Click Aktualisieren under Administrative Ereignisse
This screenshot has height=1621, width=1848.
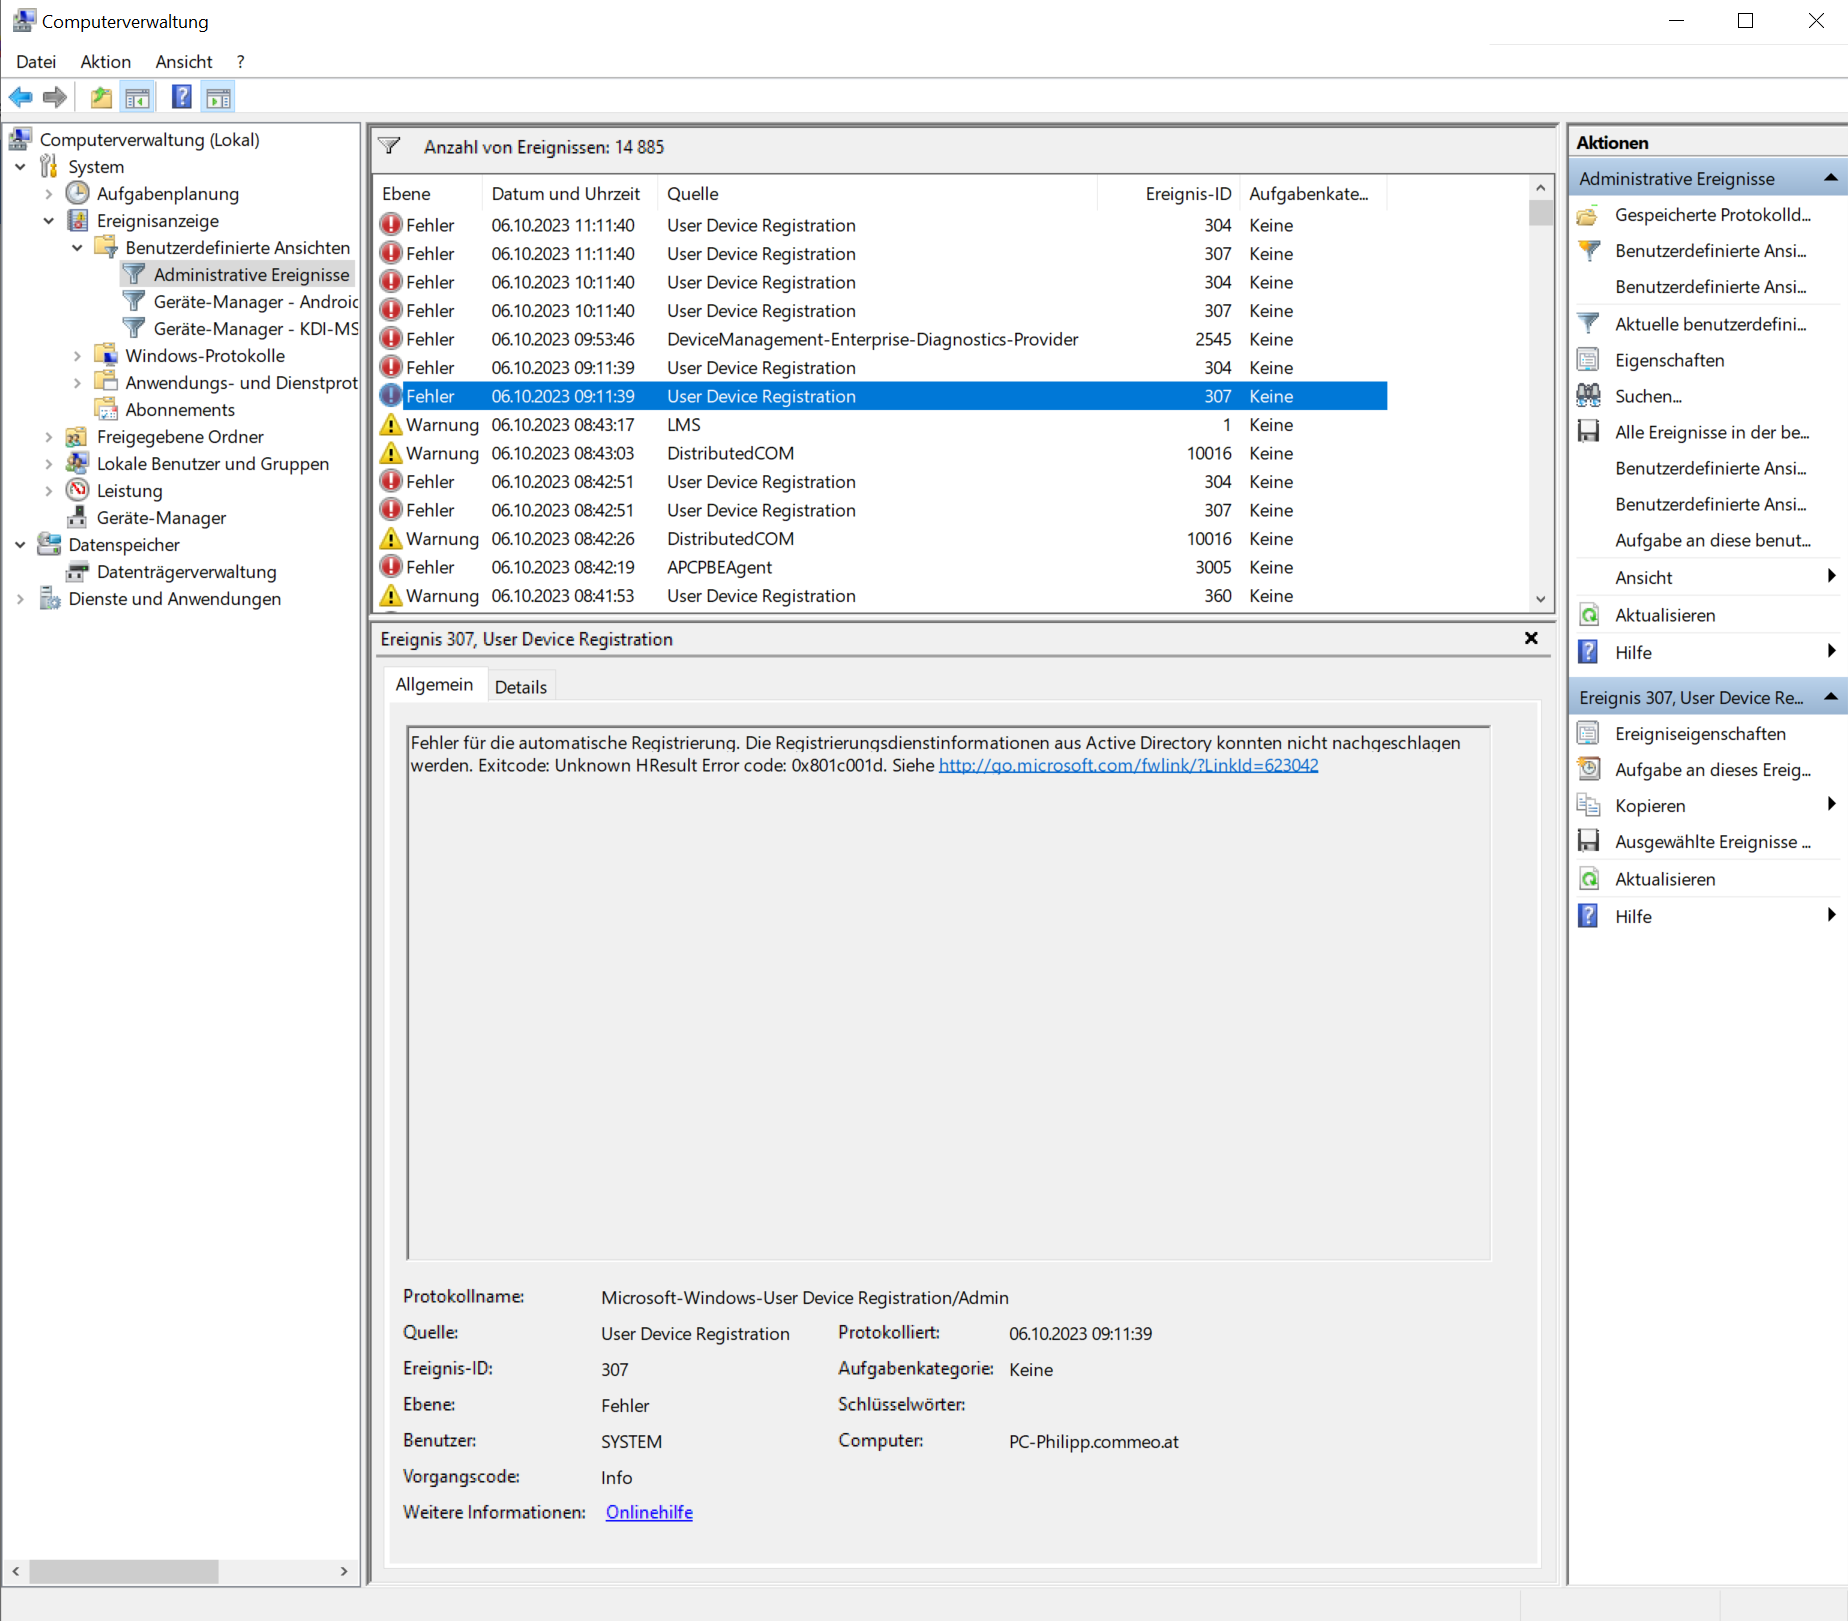(x=1665, y=615)
